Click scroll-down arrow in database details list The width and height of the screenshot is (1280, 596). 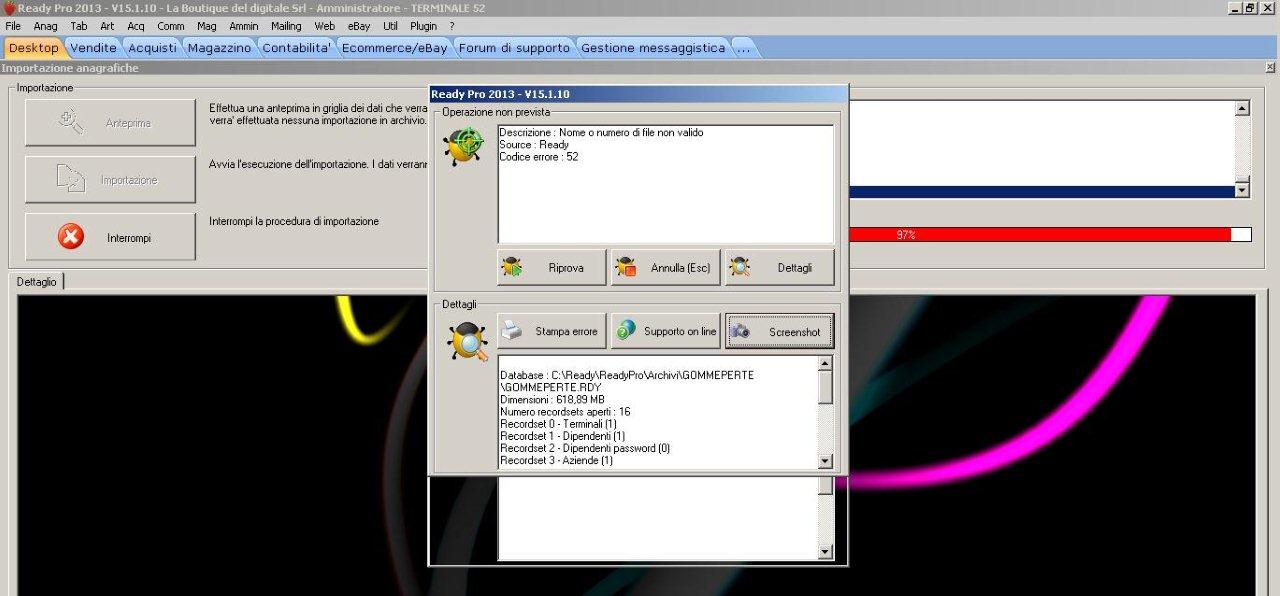[825, 461]
